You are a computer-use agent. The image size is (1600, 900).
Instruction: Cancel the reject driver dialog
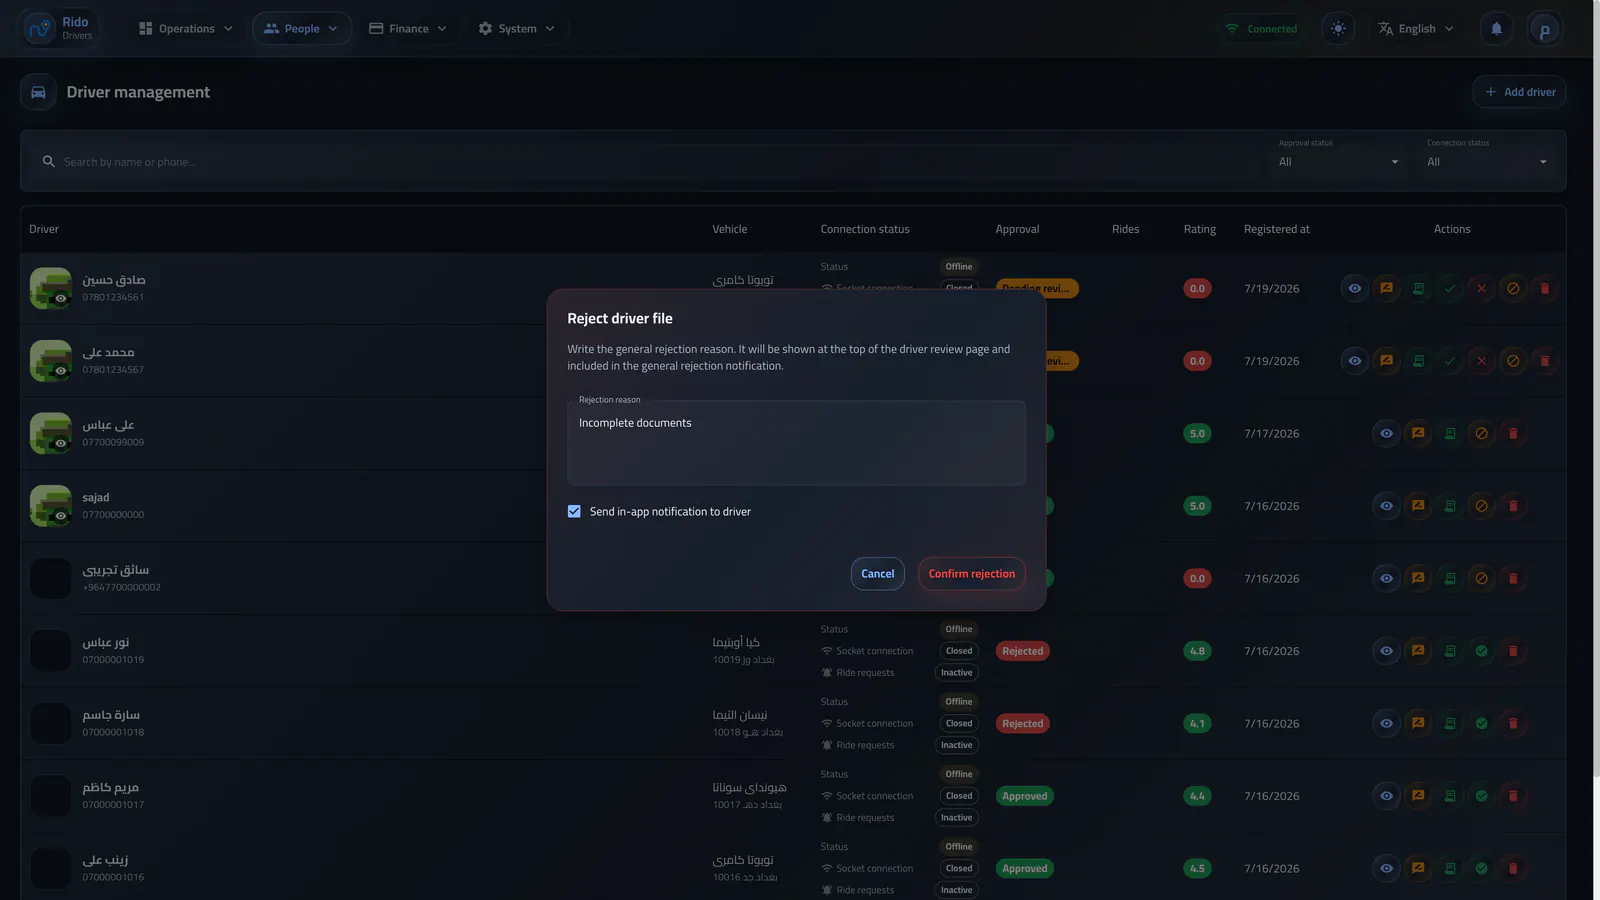pyautogui.click(x=877, y=574)
